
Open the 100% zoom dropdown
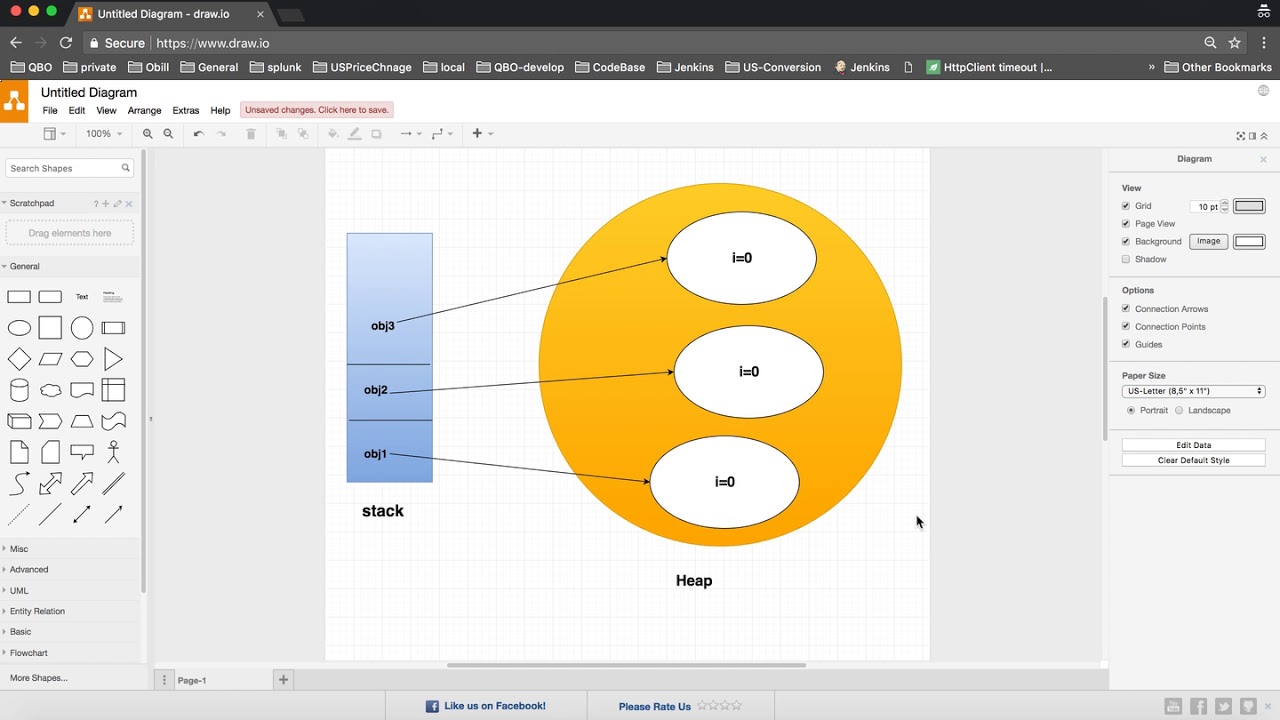point(103,134)
